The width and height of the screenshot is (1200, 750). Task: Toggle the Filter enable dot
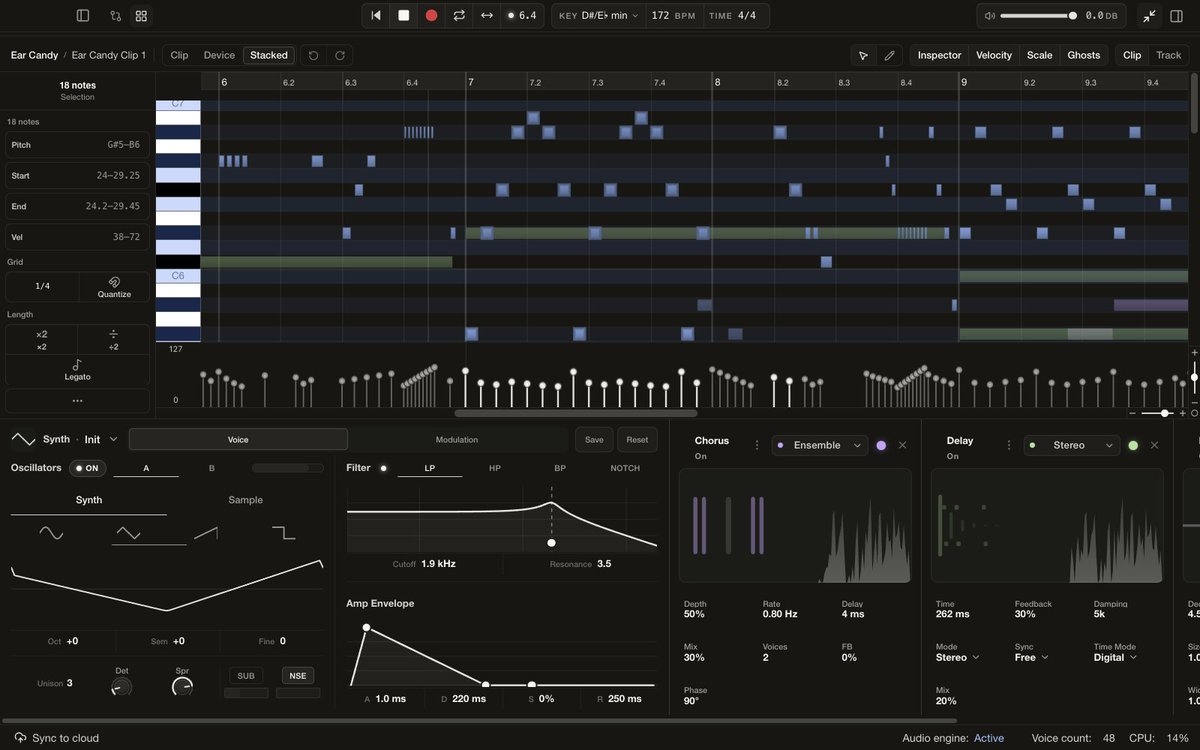383,468
